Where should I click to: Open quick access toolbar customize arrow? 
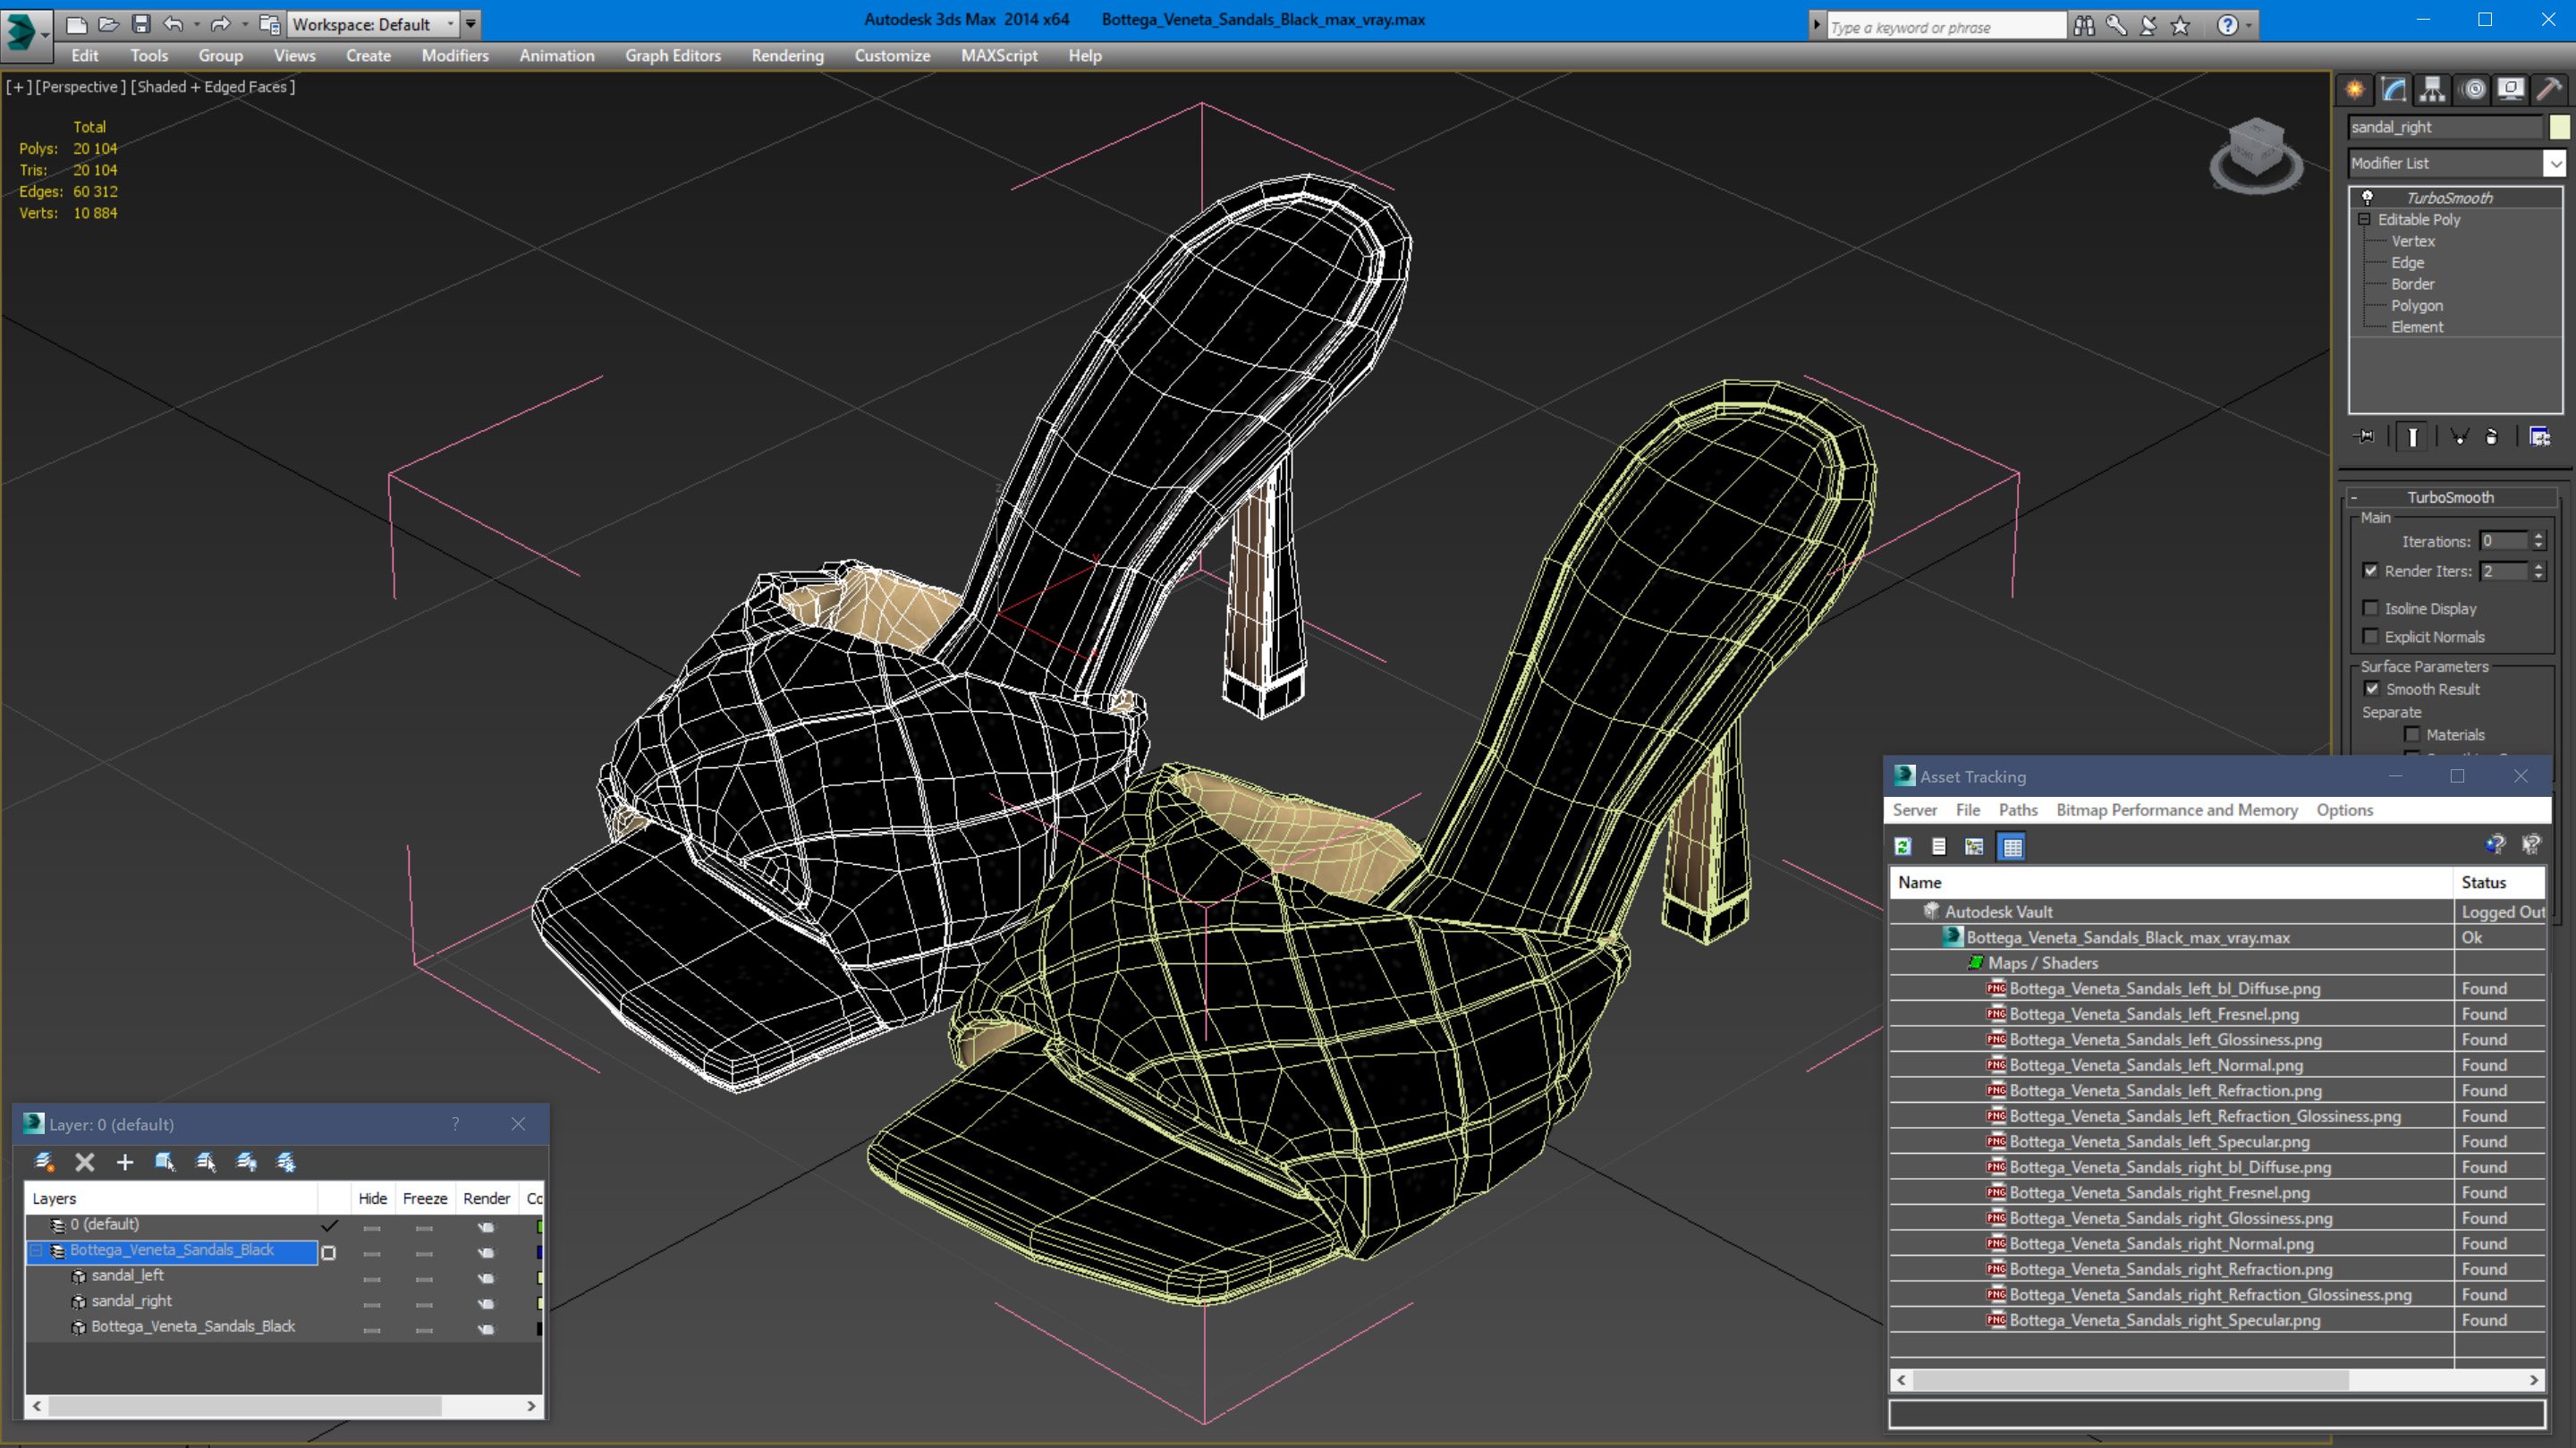(x=471, y=24)
